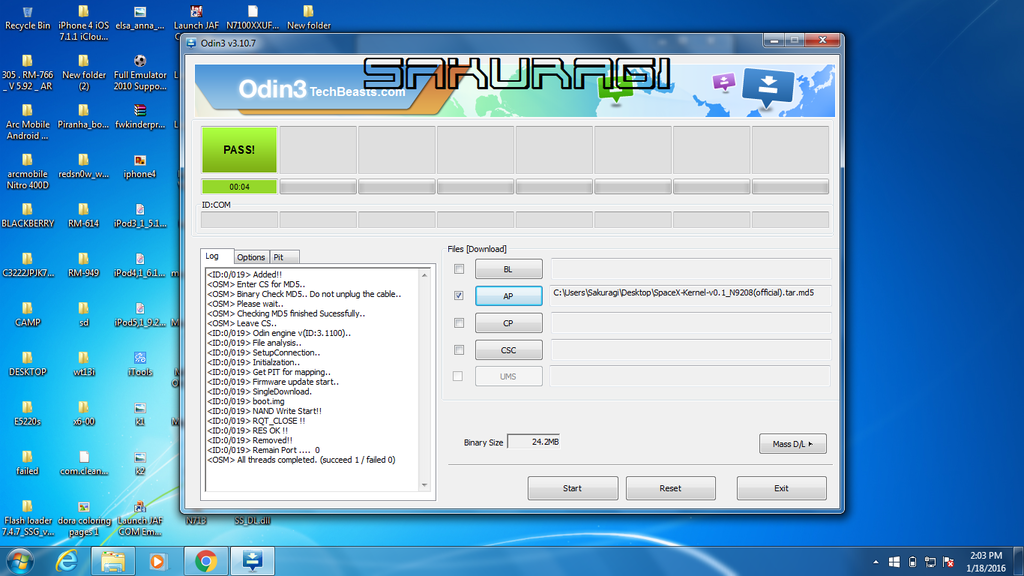Check the battery status icon in the tray

click(x=911, y=561)
